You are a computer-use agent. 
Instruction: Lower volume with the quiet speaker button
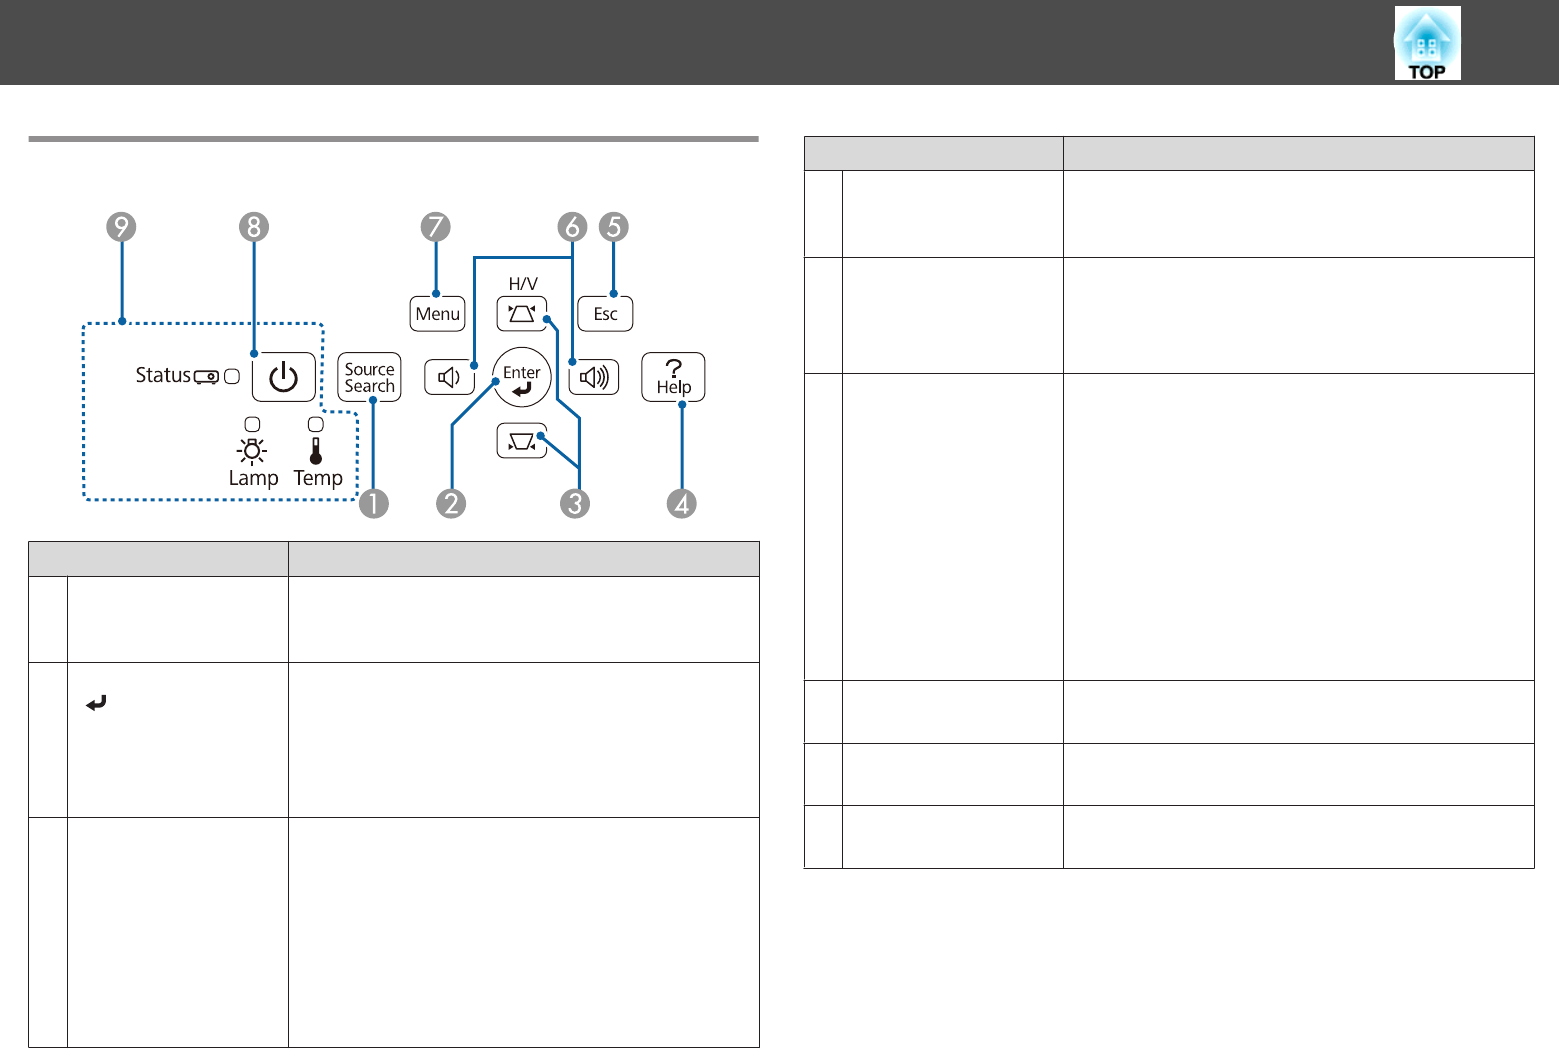[449, 377]
